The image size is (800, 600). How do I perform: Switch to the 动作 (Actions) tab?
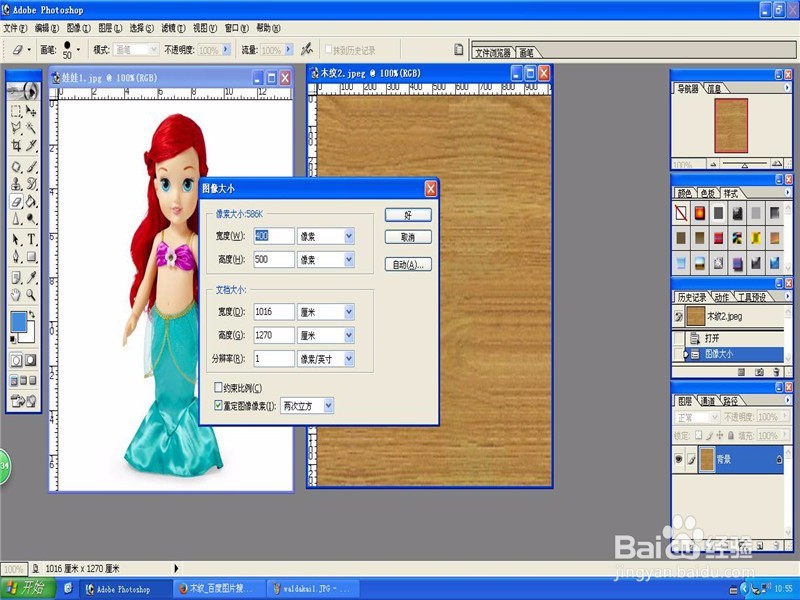721,297
